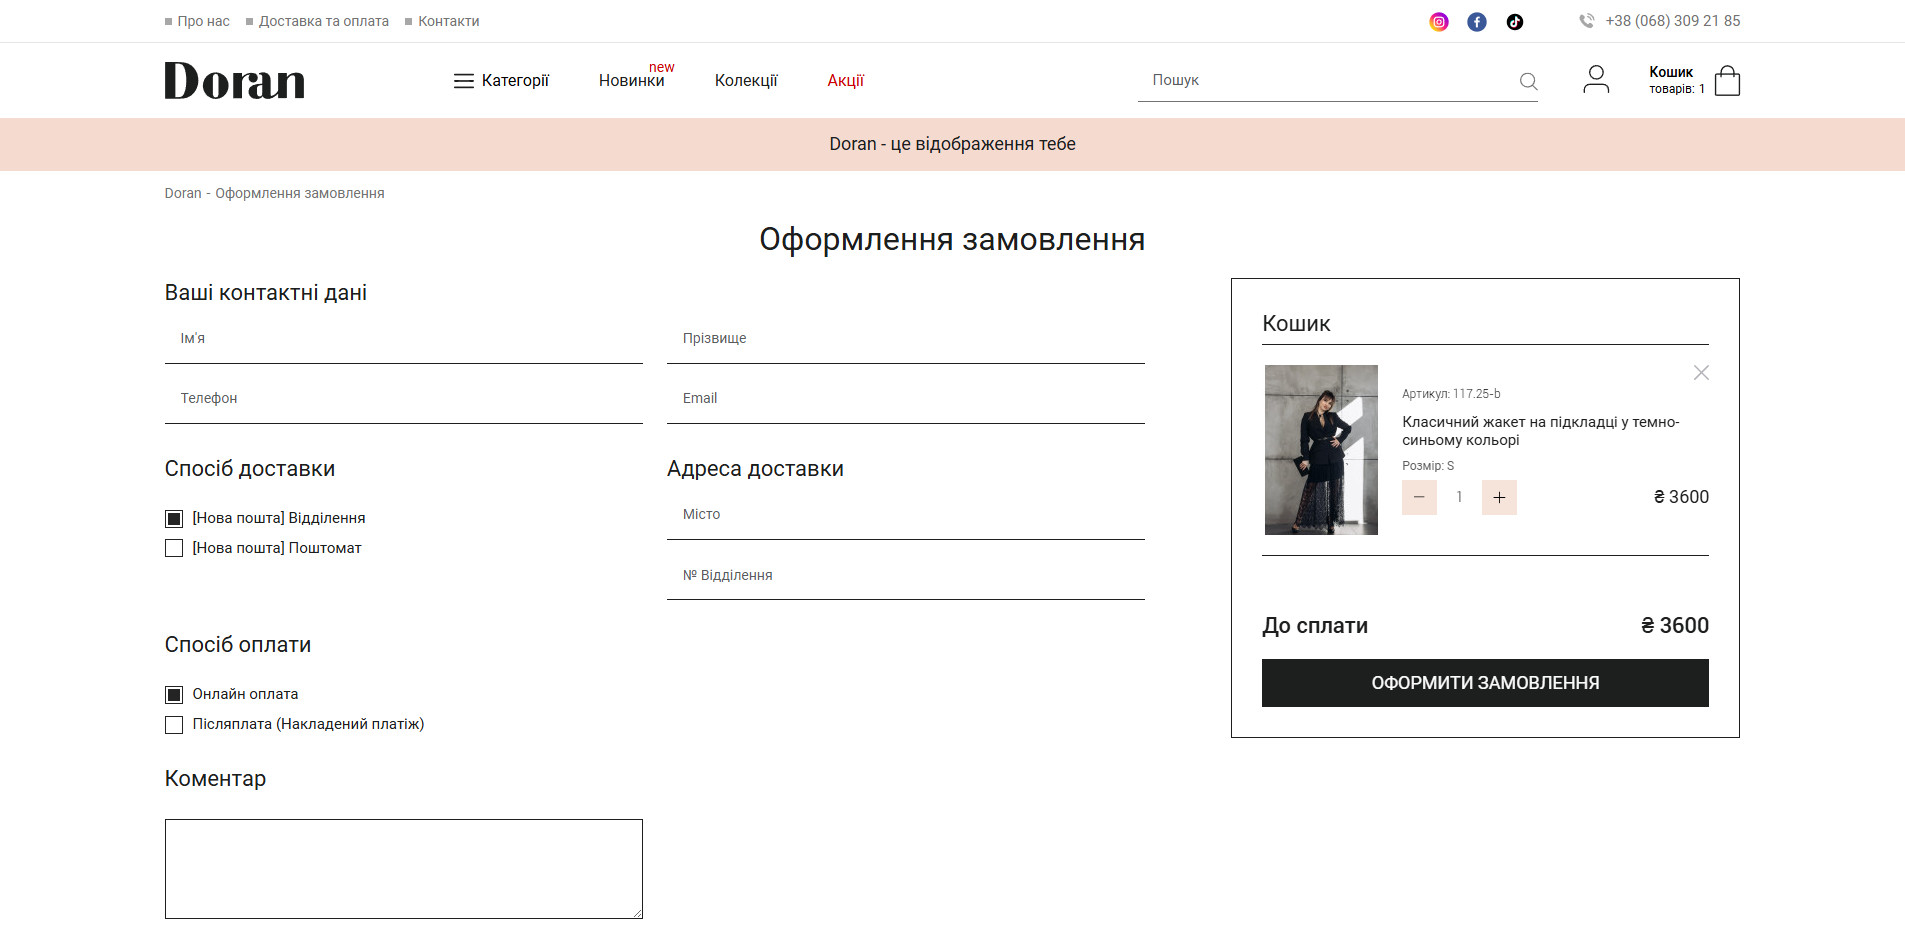Image resolution: width=1905 pixels, height=945 pixels.
Task: Click the Телефон input field
Action: pyautogui.click(x=403, y=399)
